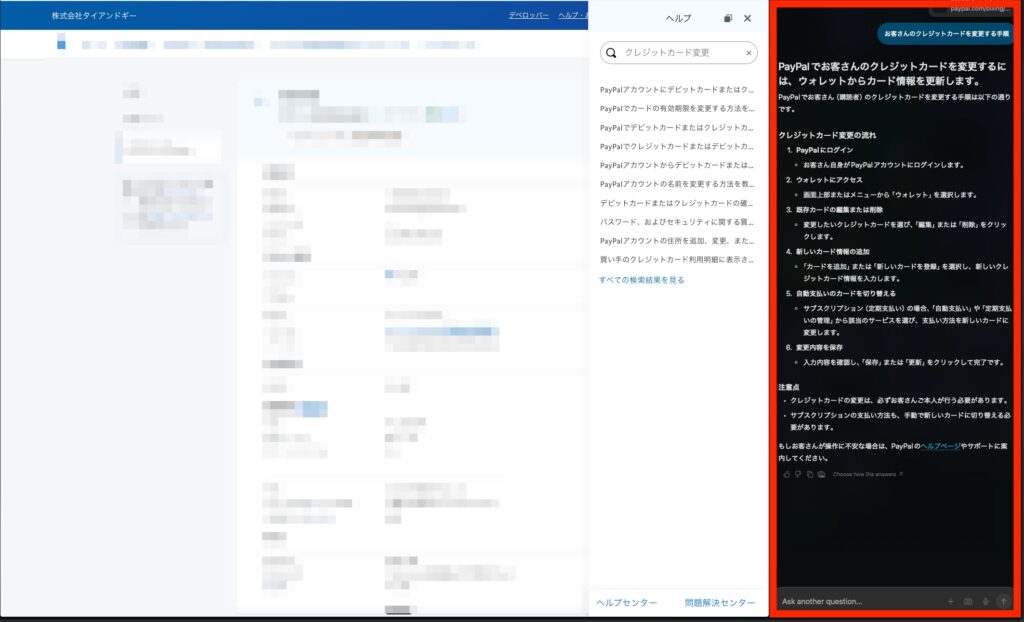This screenshot has height=622, width=1024.
Task: Click the ヘルプページ link in the answer
Action: [940, 446]
